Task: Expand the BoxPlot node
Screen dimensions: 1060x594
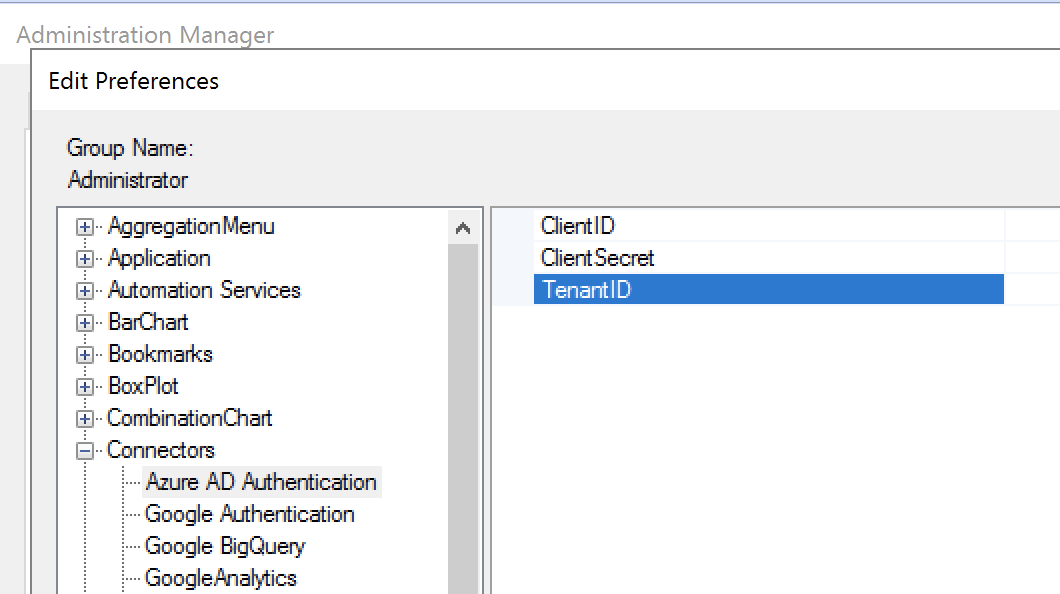Action: (85, 387)
